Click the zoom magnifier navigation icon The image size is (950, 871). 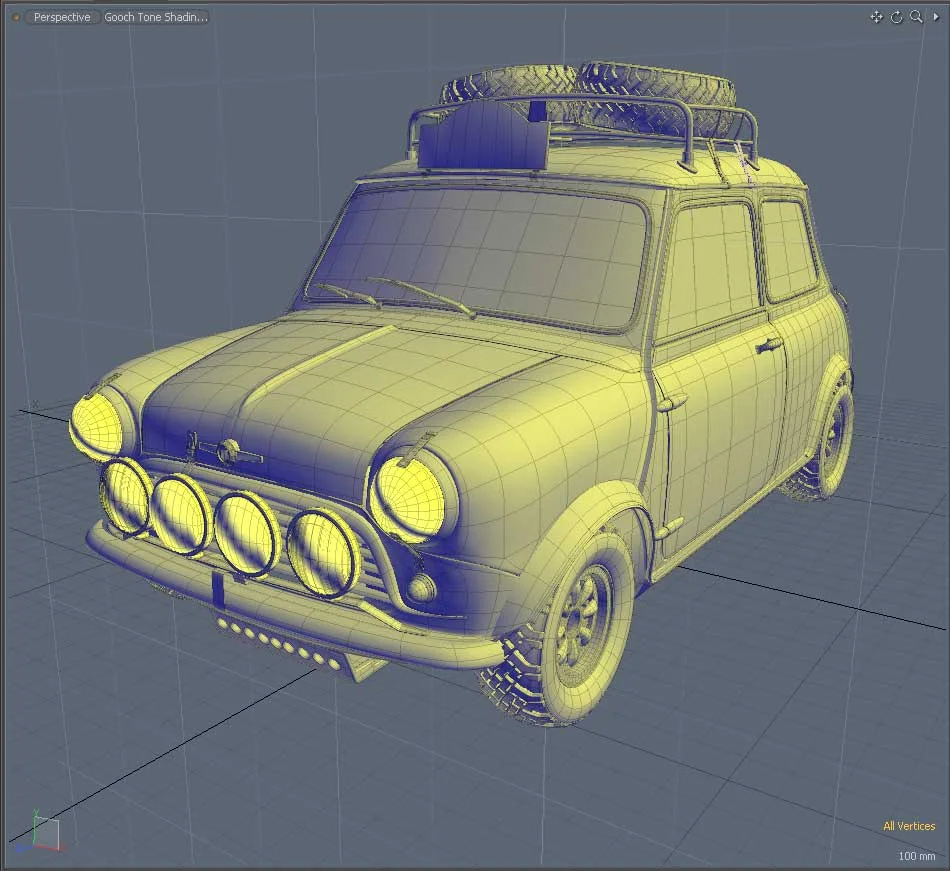[x=917, y=17]
